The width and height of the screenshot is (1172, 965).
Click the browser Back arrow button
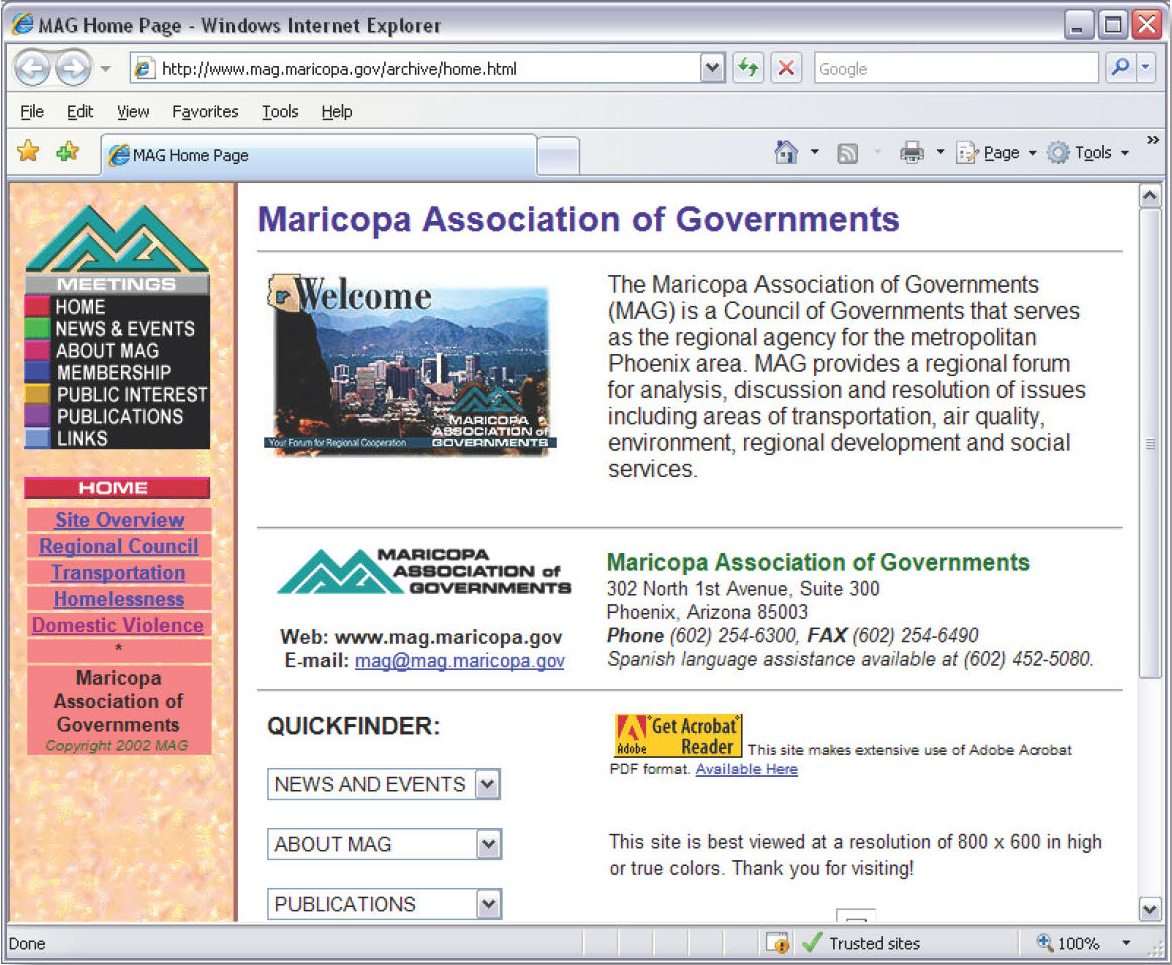point(33,69)
